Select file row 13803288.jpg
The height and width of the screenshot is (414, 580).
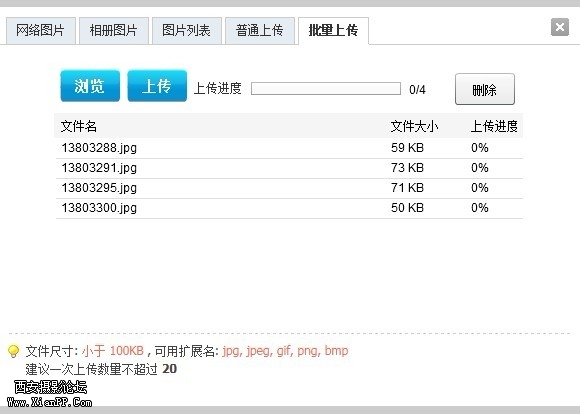289,148
